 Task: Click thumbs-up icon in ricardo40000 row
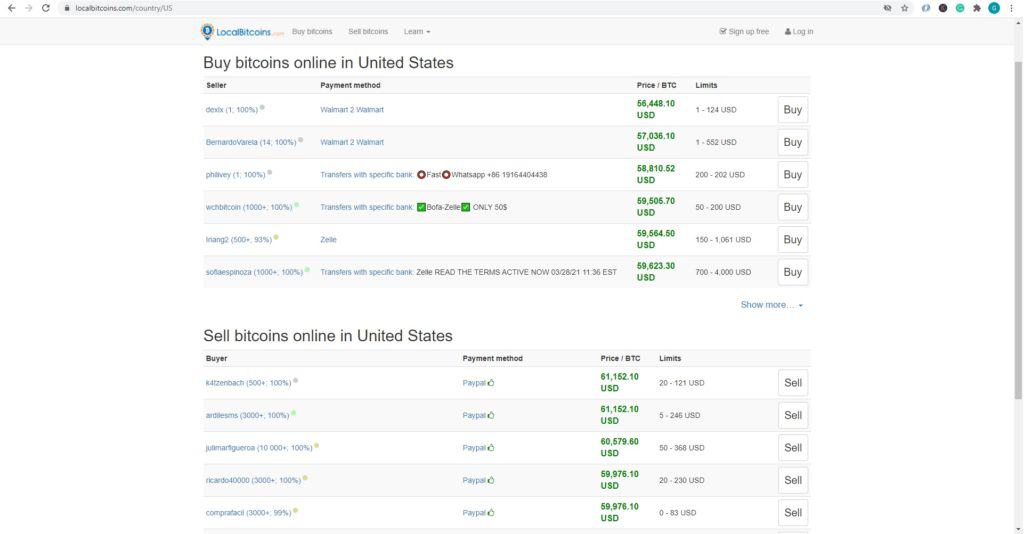pyautogui.click(x=491, y=480)
